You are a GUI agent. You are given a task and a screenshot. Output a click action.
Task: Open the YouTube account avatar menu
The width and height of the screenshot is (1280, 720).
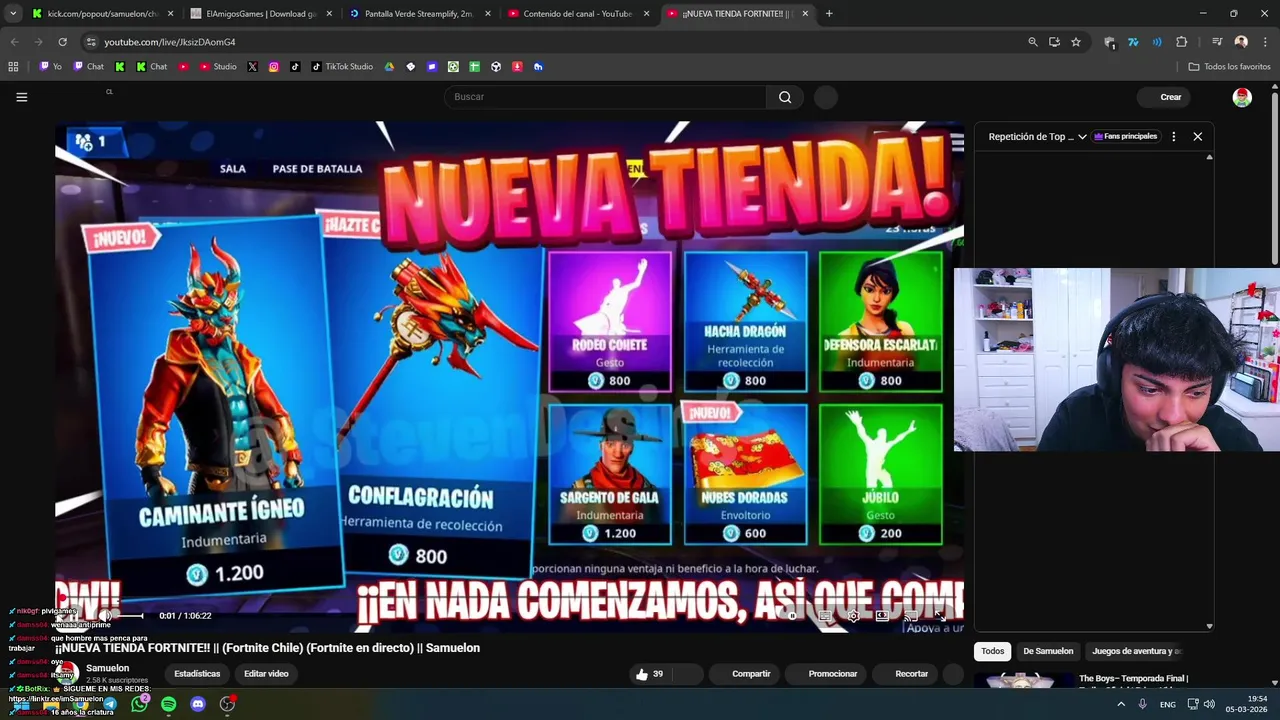1242,97
